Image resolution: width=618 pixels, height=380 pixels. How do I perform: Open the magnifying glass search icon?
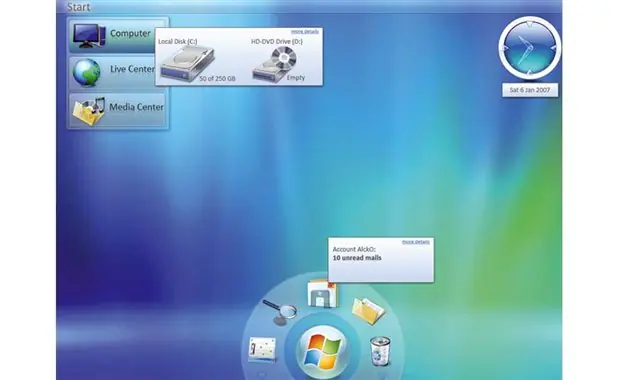[x=280, y=312]
